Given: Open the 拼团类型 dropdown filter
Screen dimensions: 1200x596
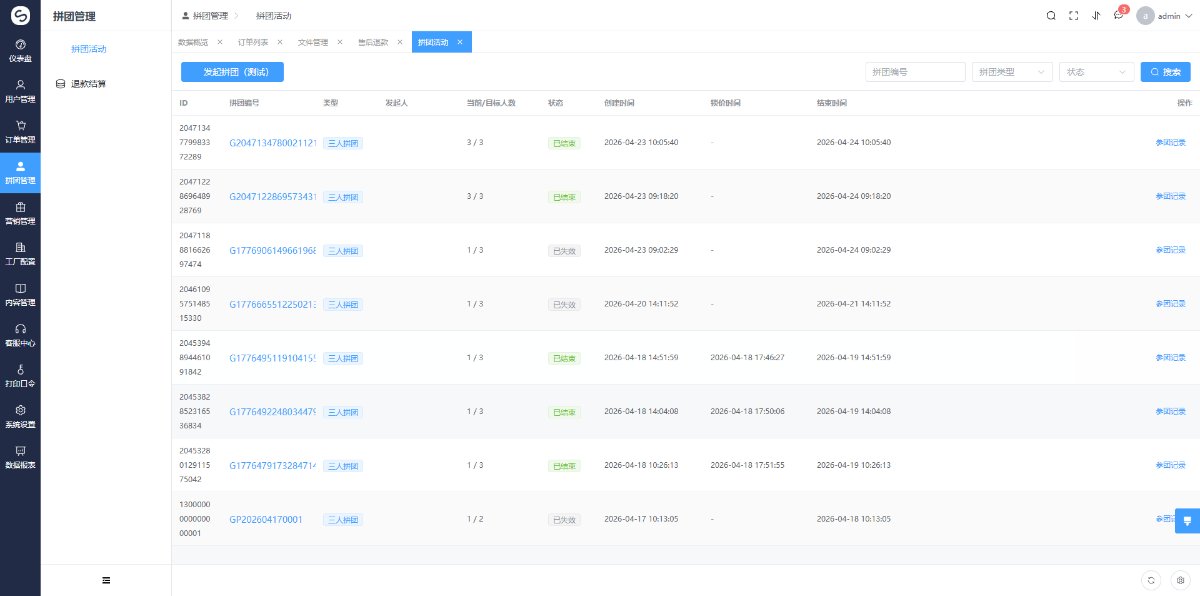Looking at the screenshot, I should tap(1012, 72).
